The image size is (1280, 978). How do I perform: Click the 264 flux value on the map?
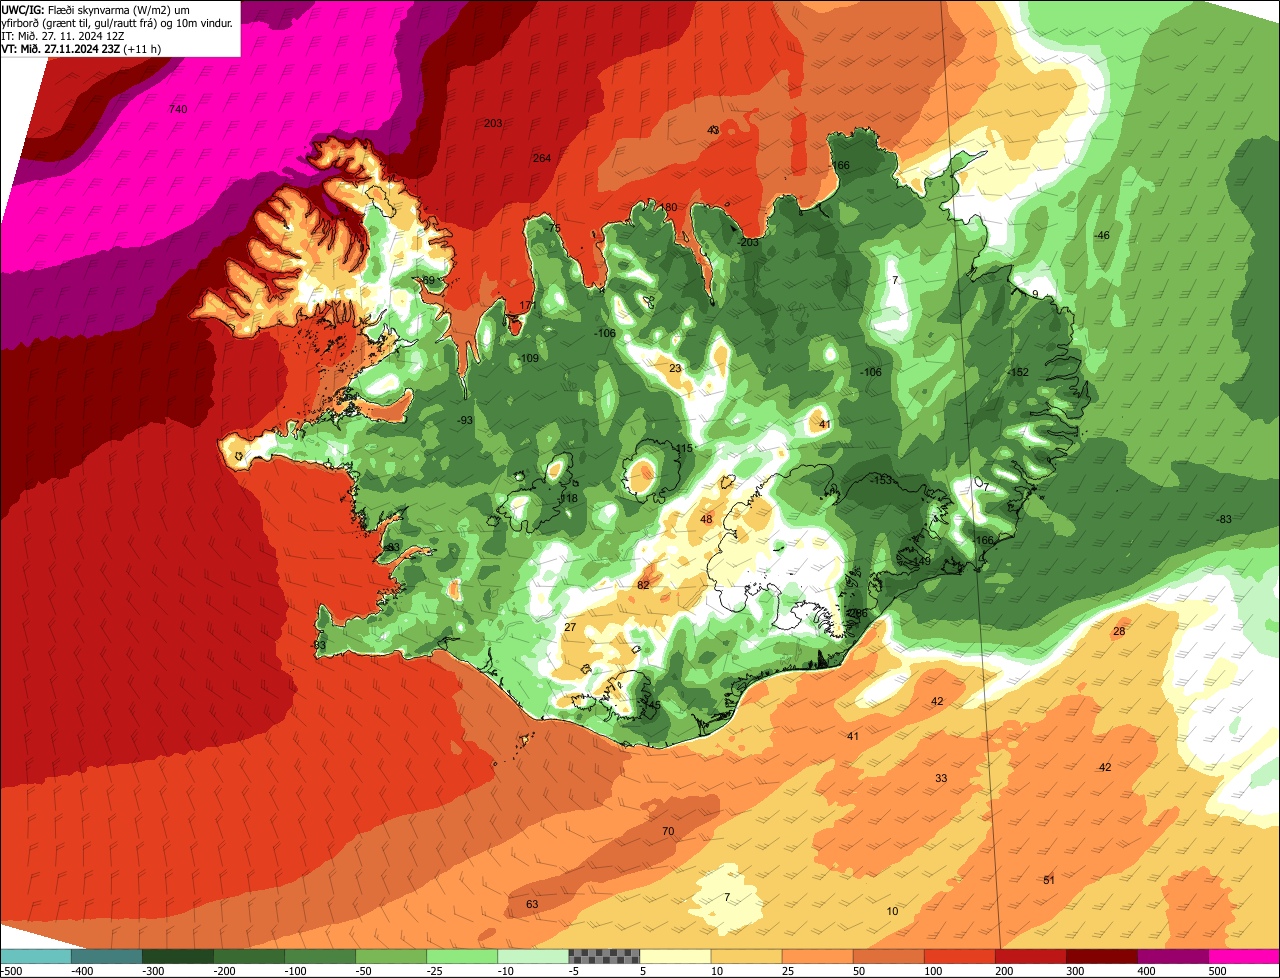pos(542,158)
